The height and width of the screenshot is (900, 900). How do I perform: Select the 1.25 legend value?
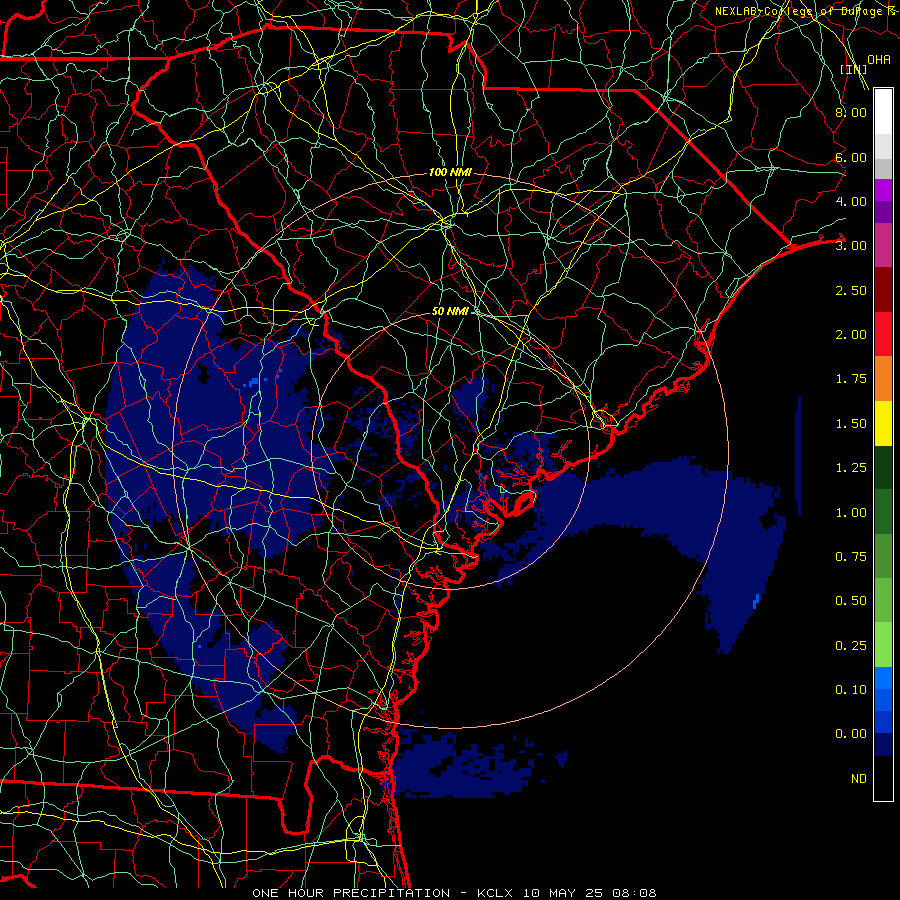pos(851,468)
